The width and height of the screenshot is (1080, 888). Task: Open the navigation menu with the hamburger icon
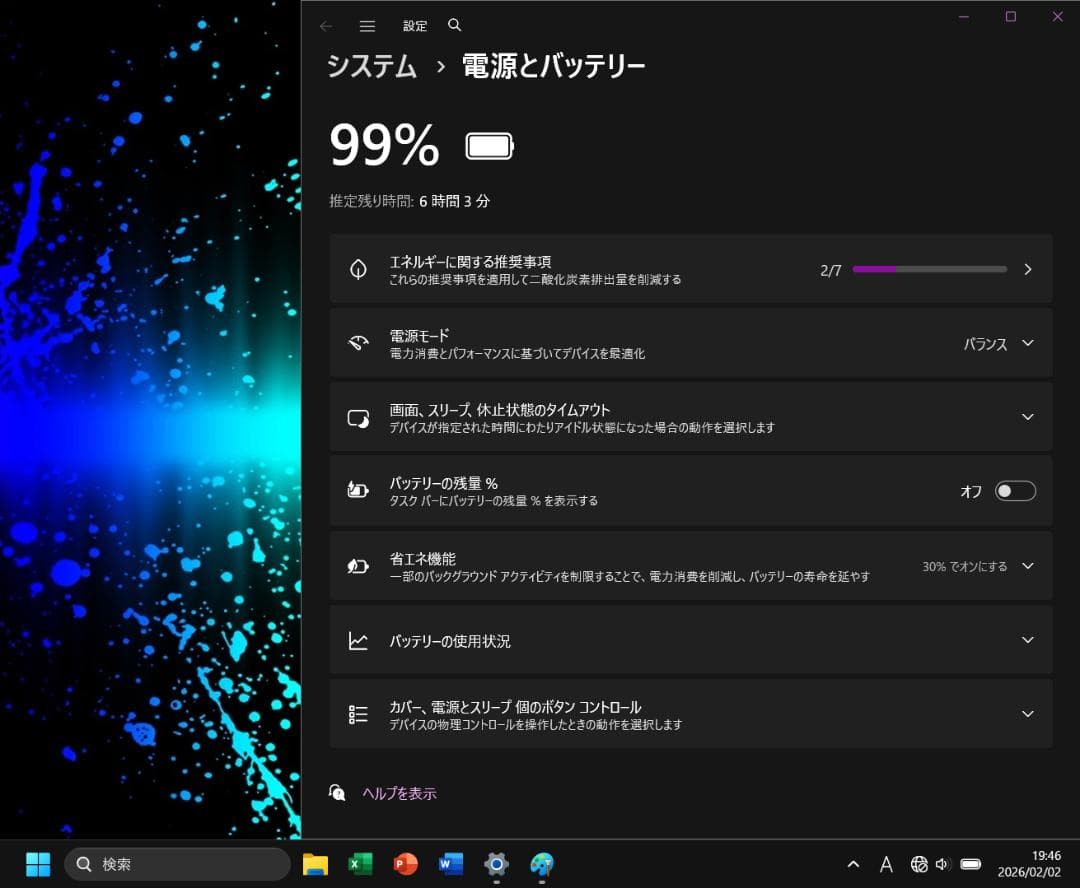click(367, 26)
